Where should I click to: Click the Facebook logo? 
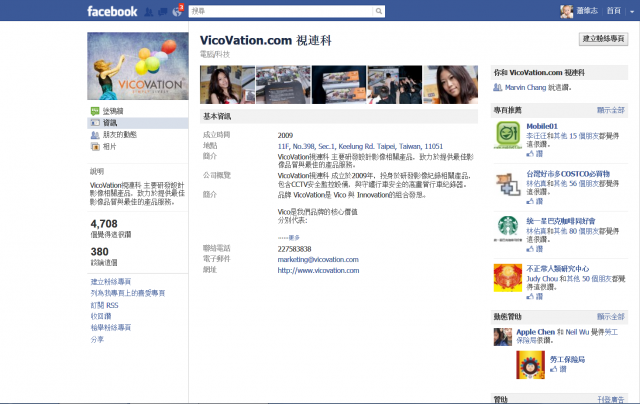click(112, 11)
